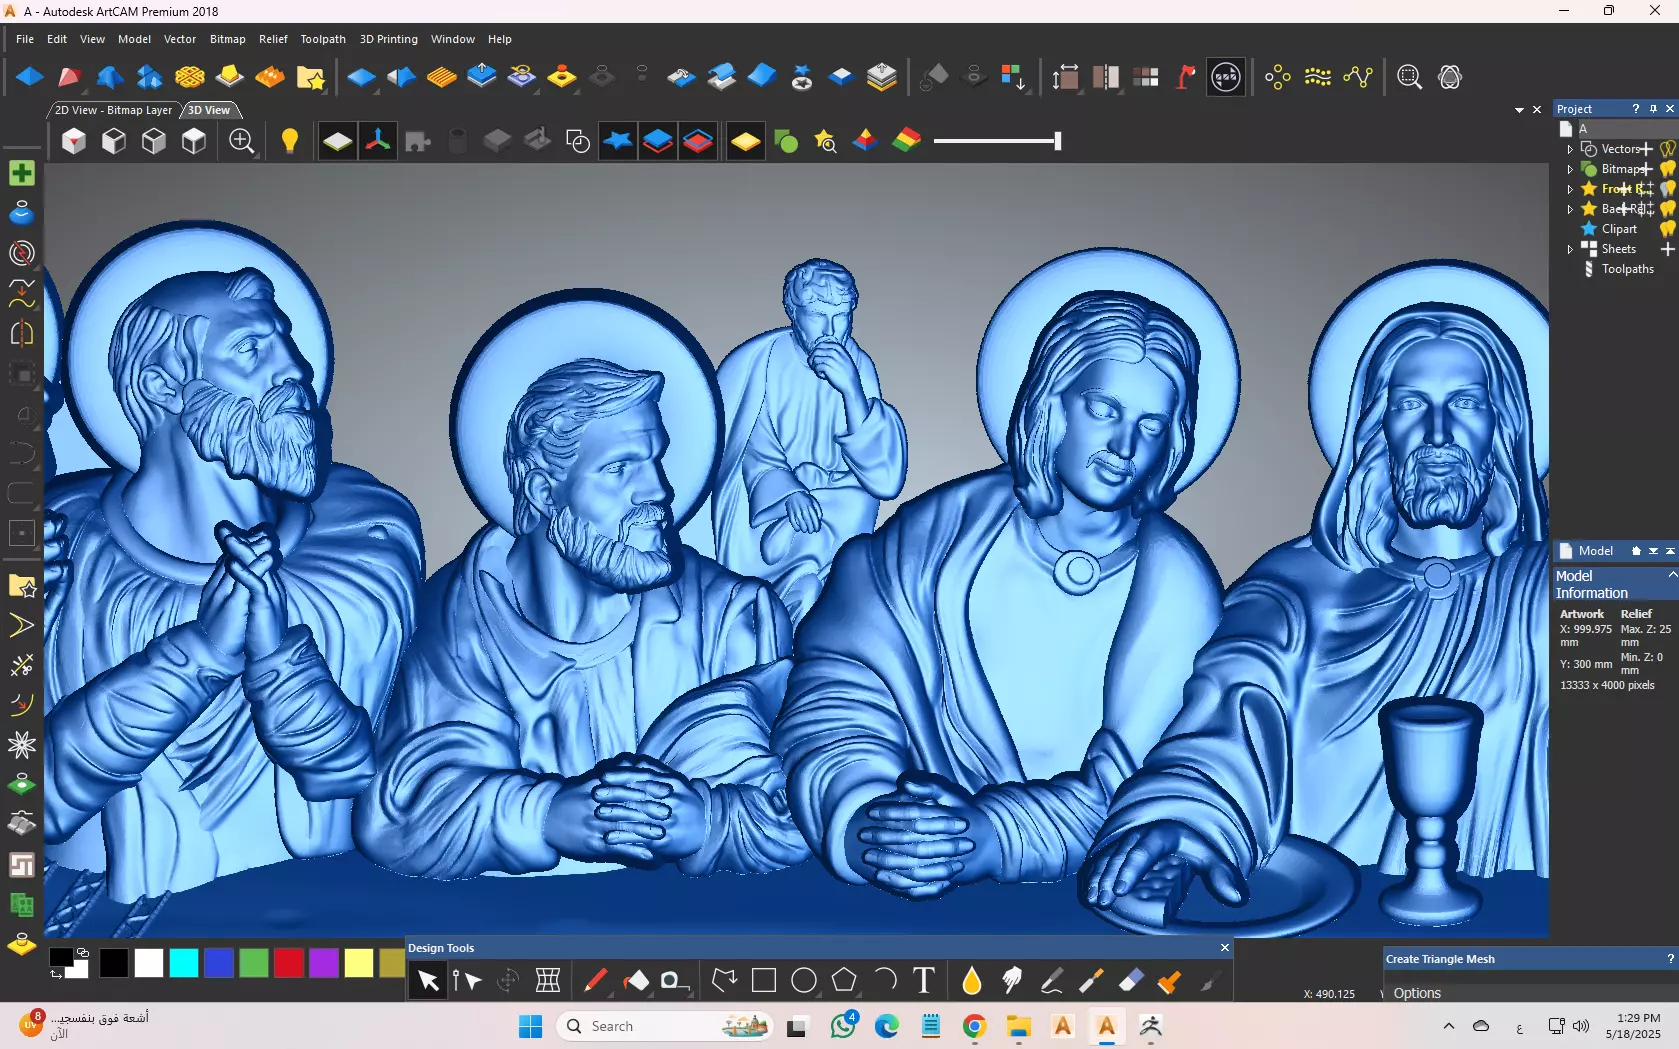This screenshot has height=1049, width=1679.
Task: Click the green plus icon in left sidebar
Action: [x=21, y=173]
